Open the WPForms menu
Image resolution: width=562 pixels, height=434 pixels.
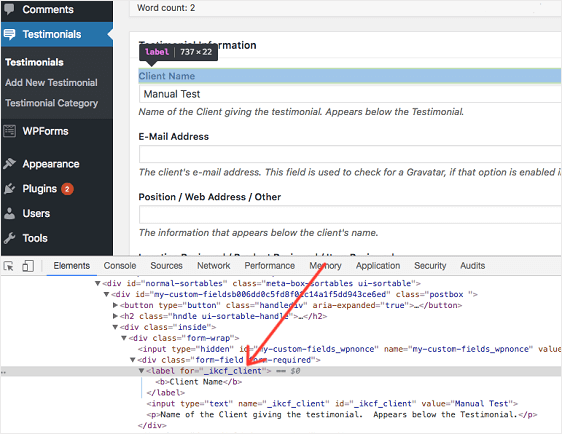(x=46, y=131)
